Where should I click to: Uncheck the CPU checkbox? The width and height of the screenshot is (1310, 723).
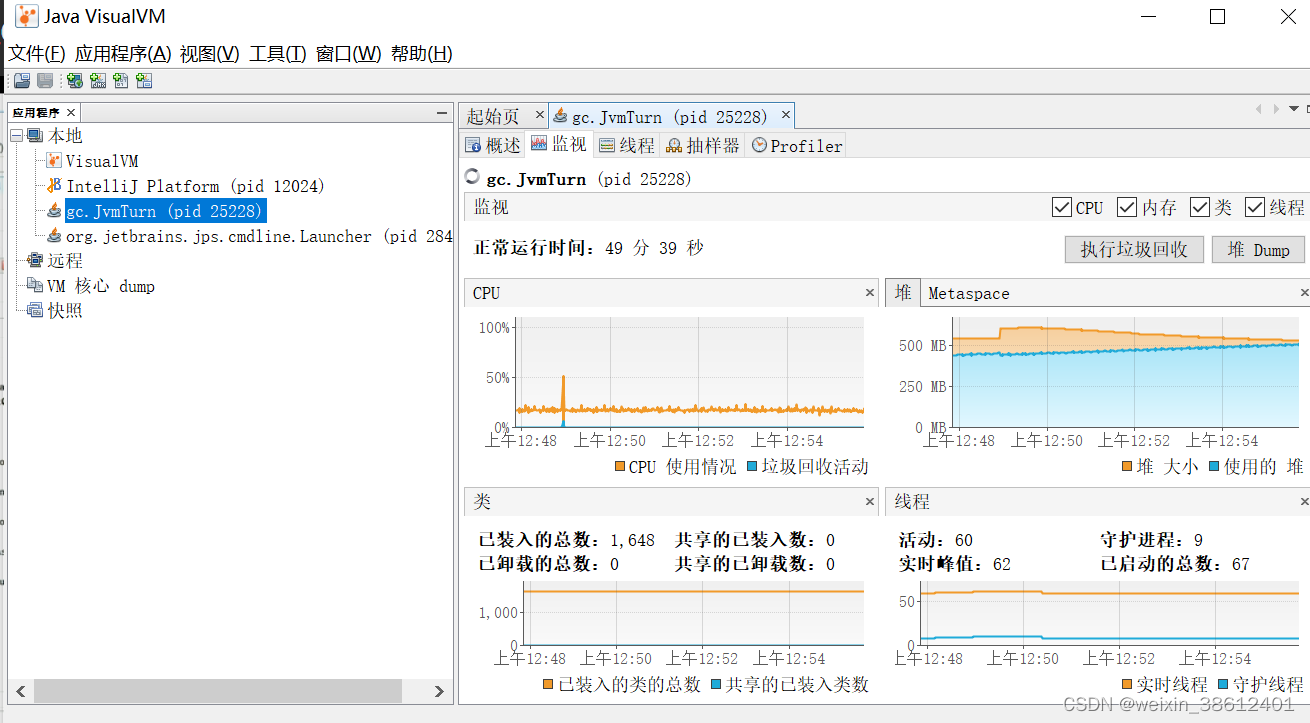[1062, 207]
